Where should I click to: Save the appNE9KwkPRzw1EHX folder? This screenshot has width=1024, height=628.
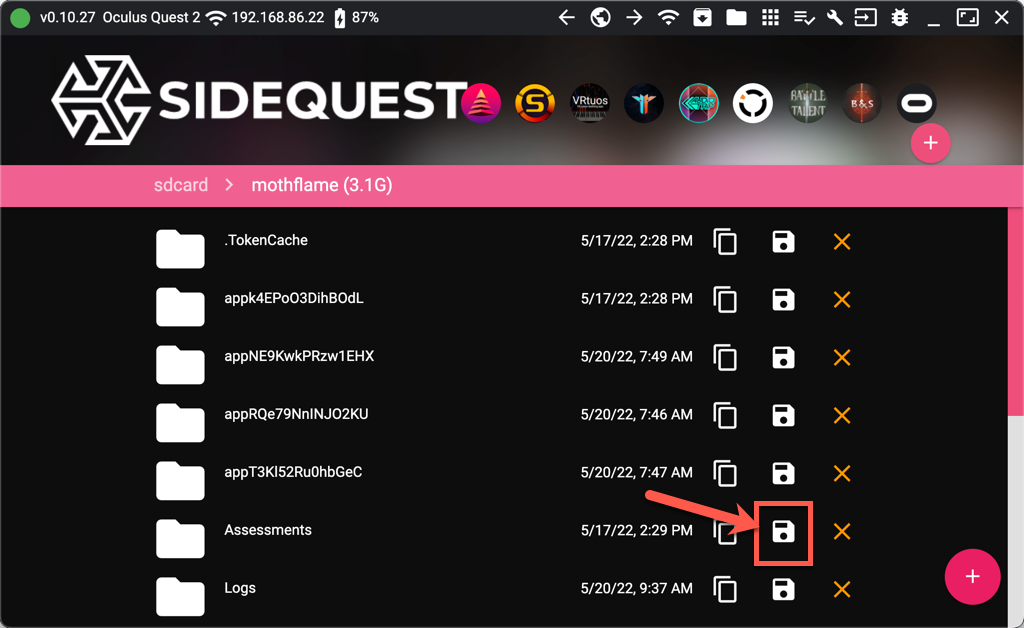coord(783,358)
